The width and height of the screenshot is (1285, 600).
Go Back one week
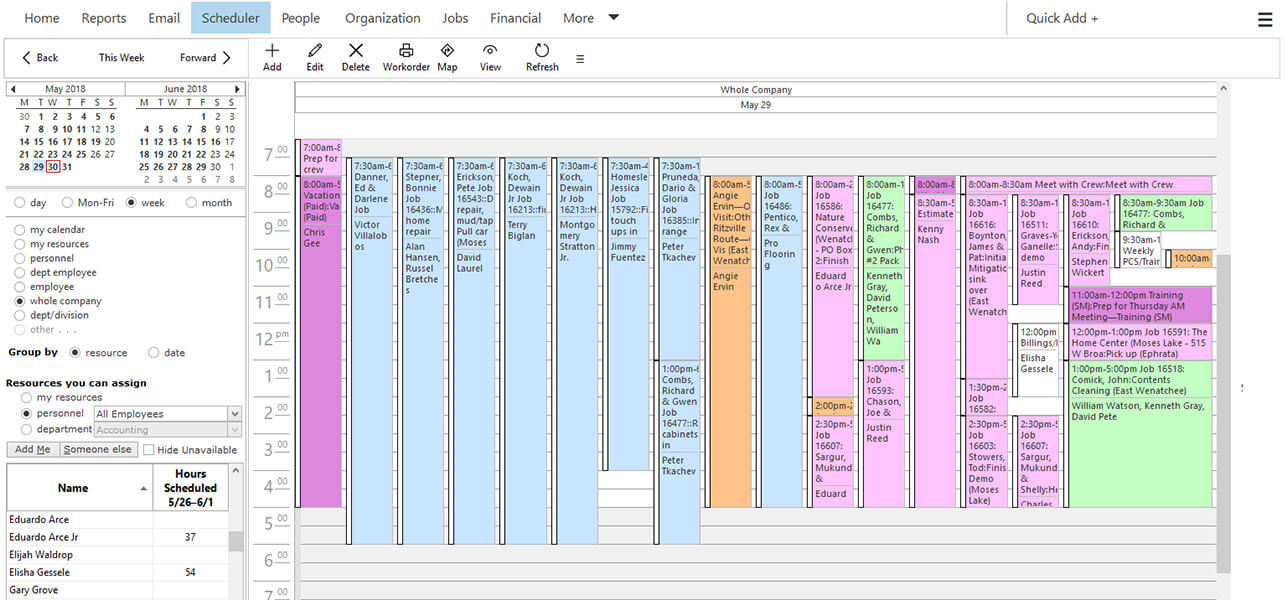(40, 58)
